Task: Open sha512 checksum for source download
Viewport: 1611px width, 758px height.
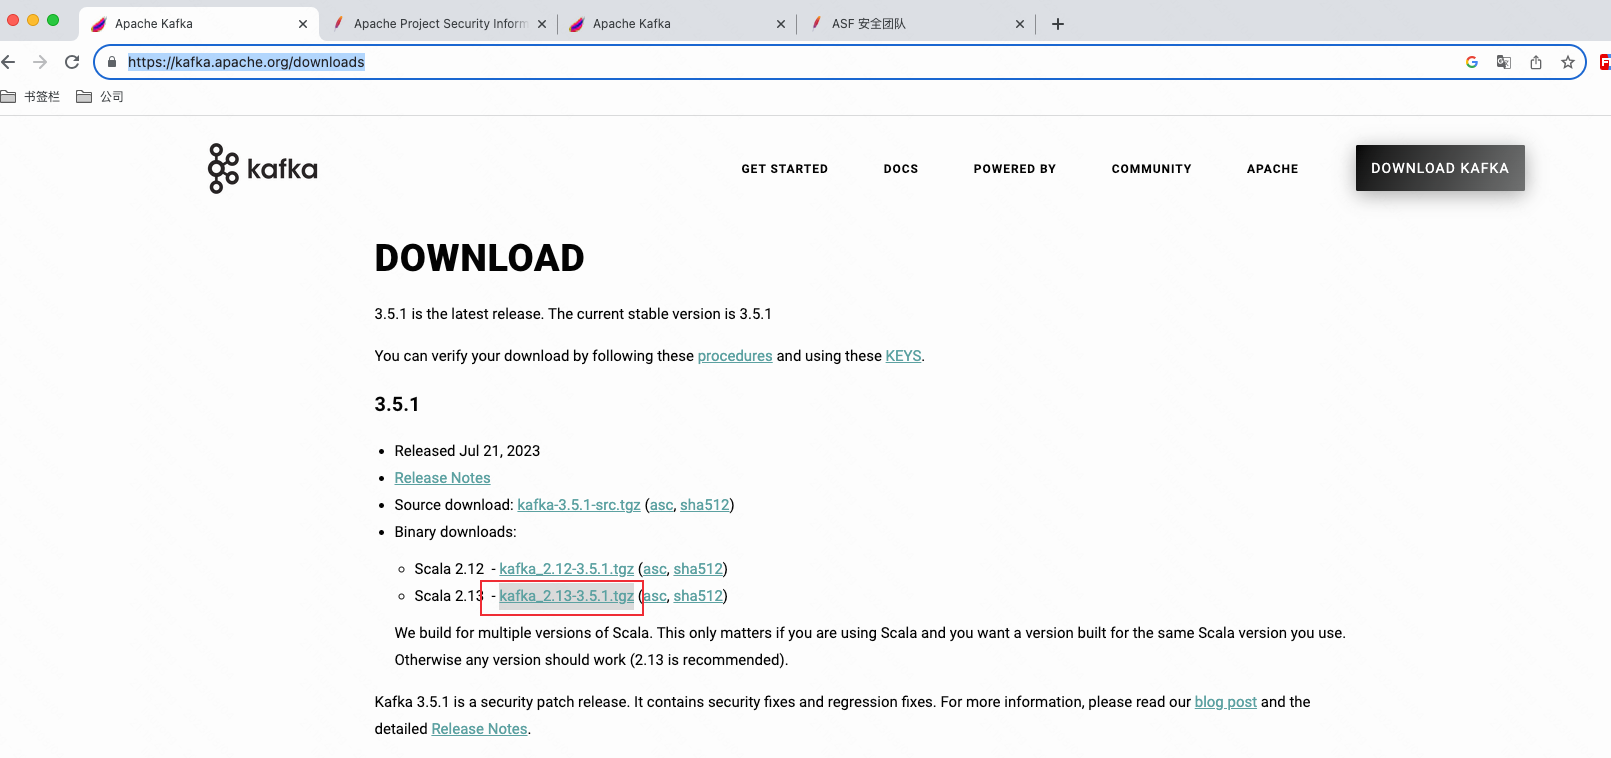Action: tap(705, 505)
